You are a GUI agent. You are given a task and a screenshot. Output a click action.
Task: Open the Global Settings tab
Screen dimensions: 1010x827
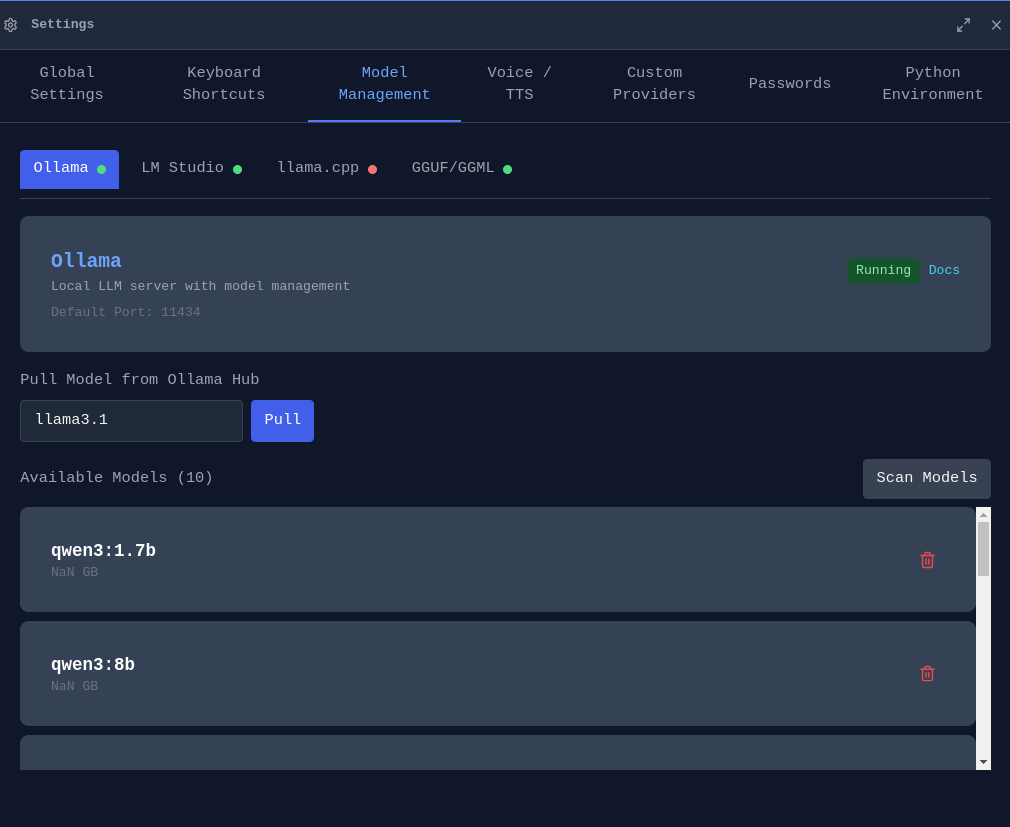click(x=67, y=84)
